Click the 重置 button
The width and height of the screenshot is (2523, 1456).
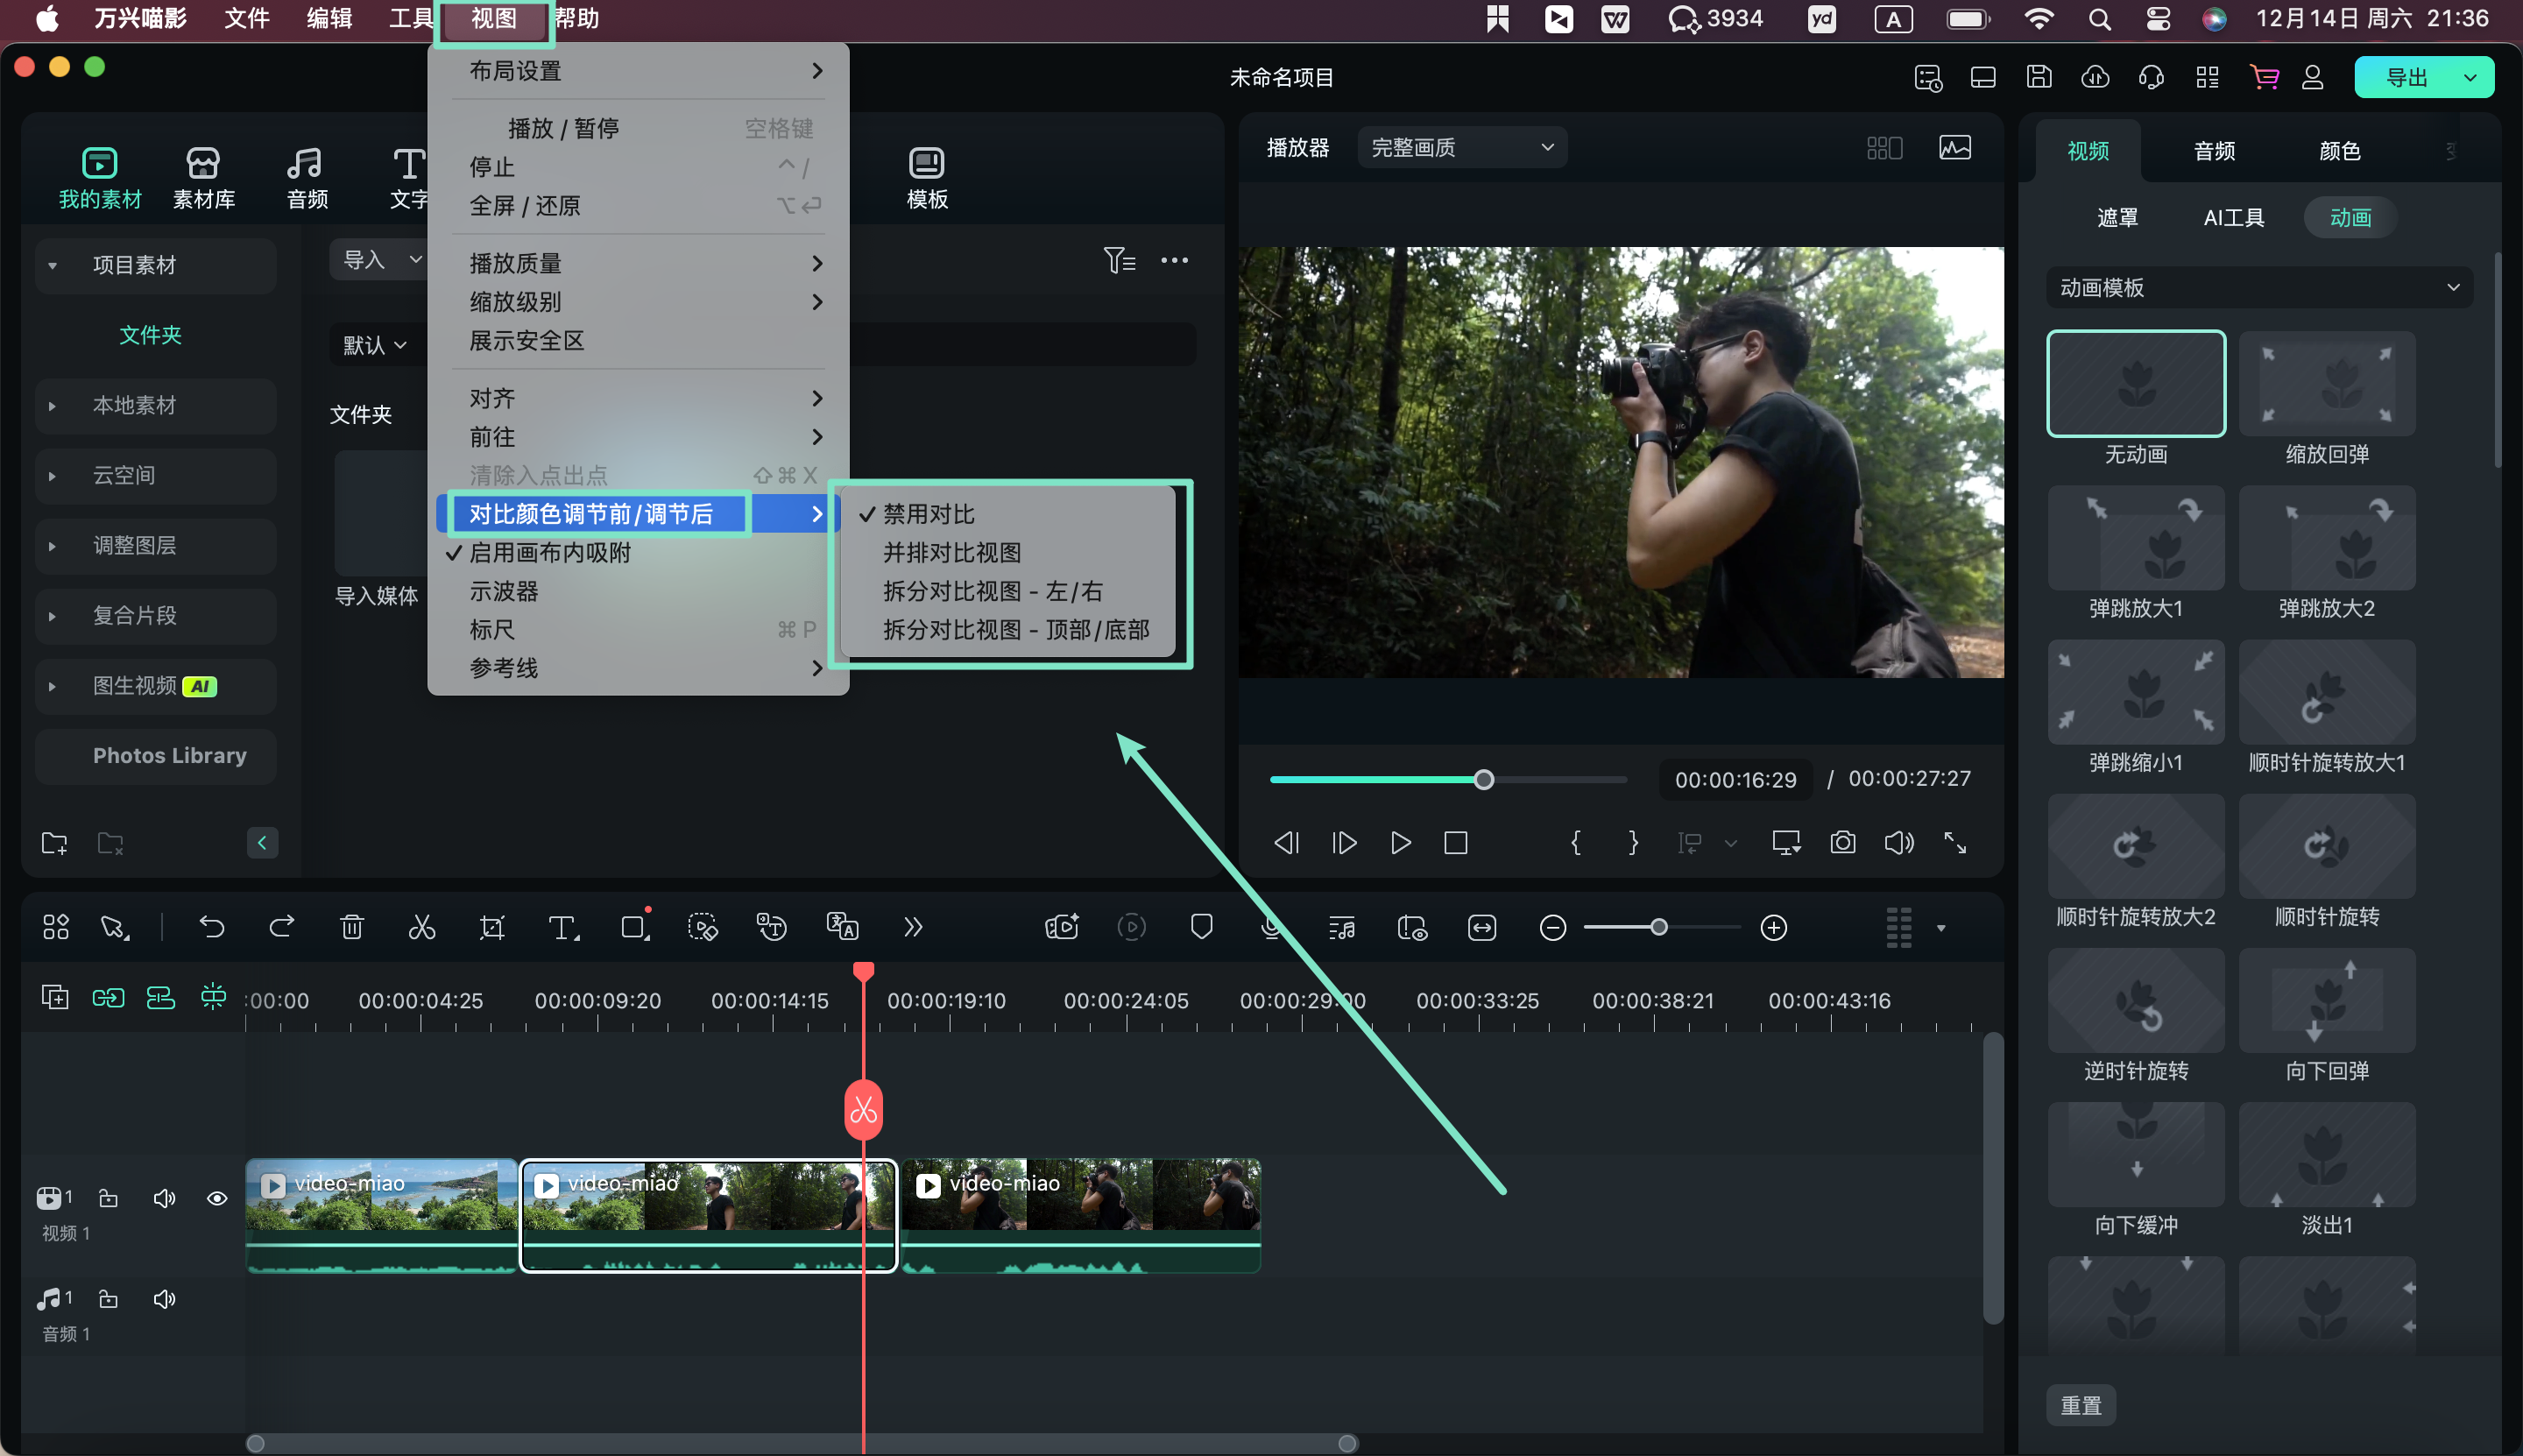[2080, 1405]
